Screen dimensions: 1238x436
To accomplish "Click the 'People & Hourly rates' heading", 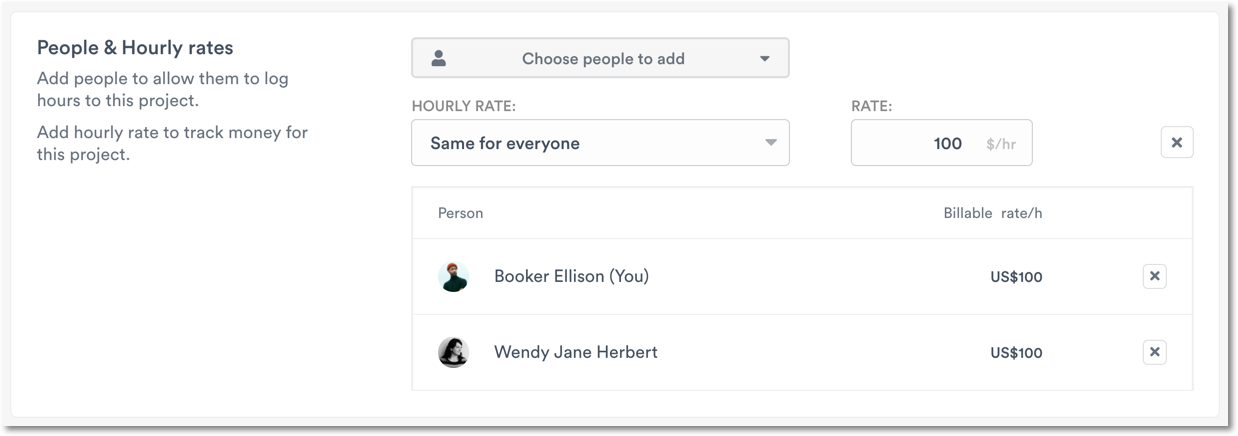I will 135,47.
